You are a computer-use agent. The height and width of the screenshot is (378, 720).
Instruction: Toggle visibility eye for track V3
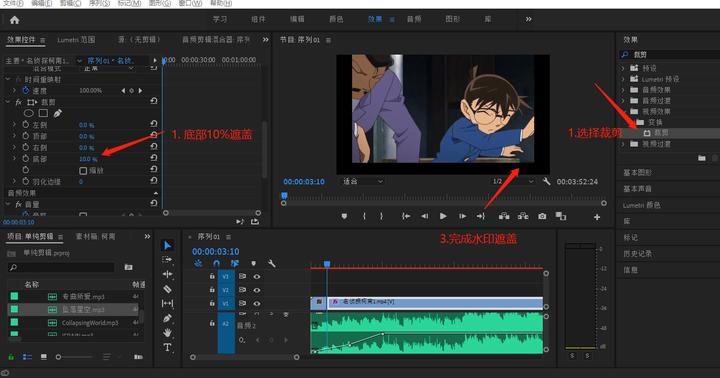[257, 276]
